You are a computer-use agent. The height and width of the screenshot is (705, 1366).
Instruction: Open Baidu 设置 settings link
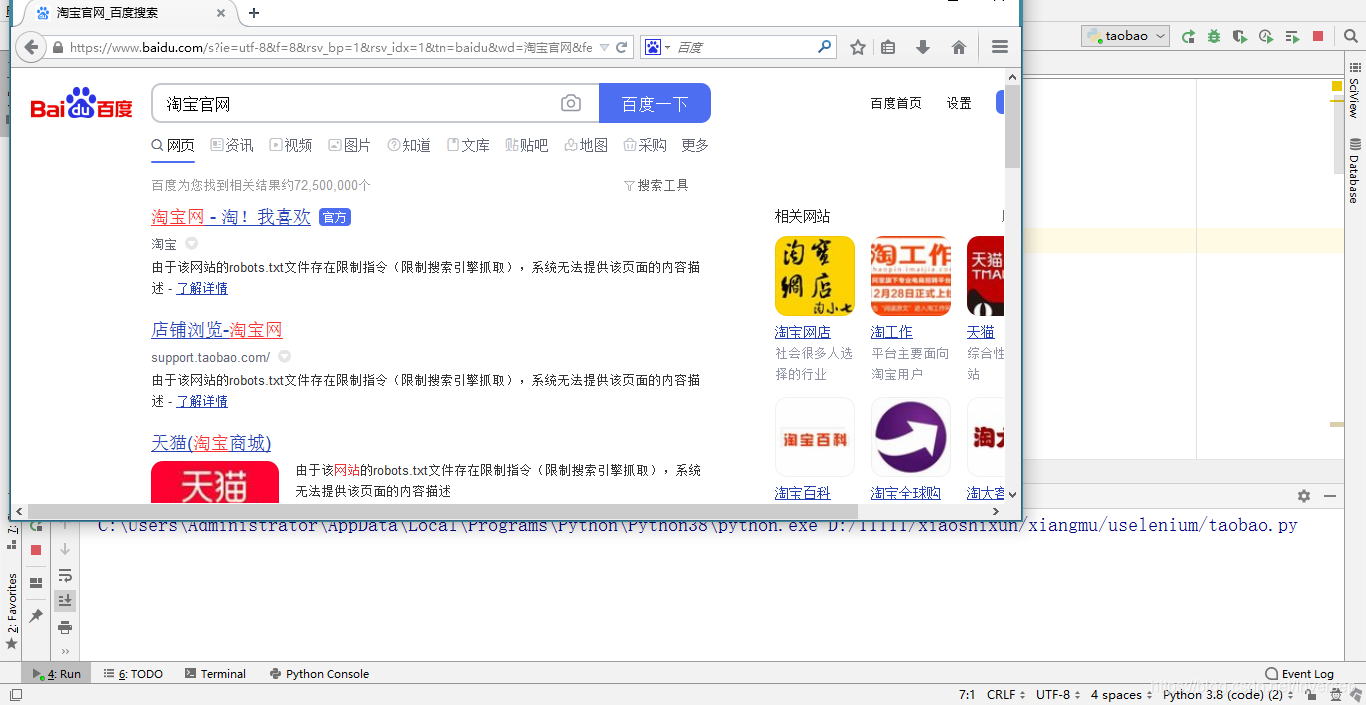pyautogui.click(x=959, y=103)
